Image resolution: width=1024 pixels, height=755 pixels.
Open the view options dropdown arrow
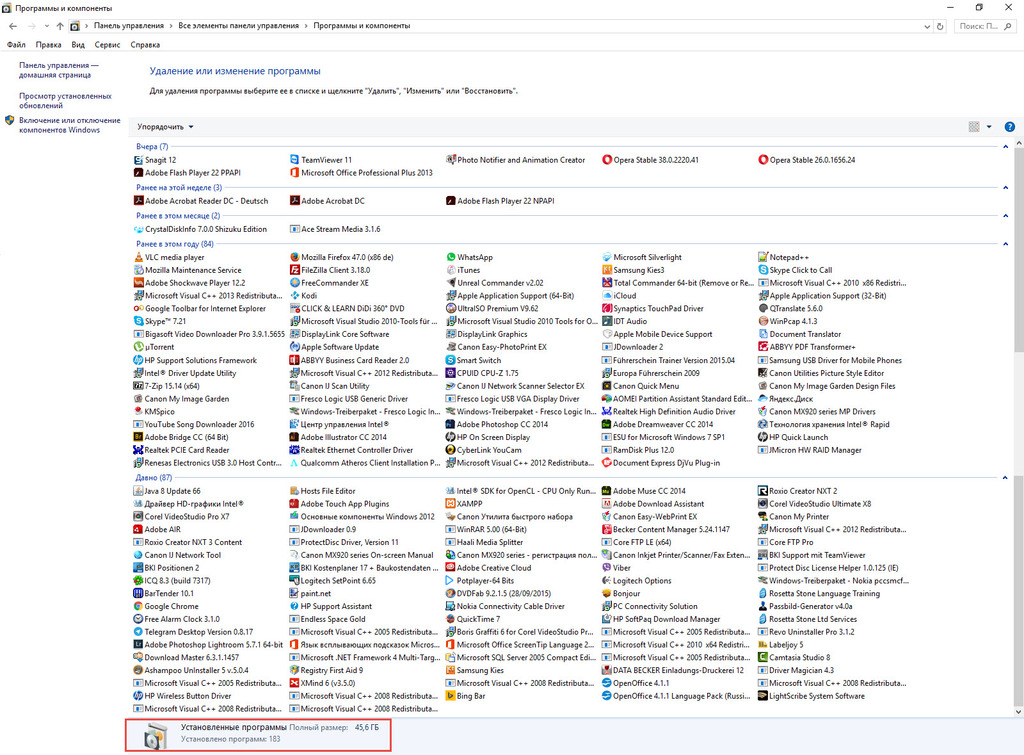(989, 127)
